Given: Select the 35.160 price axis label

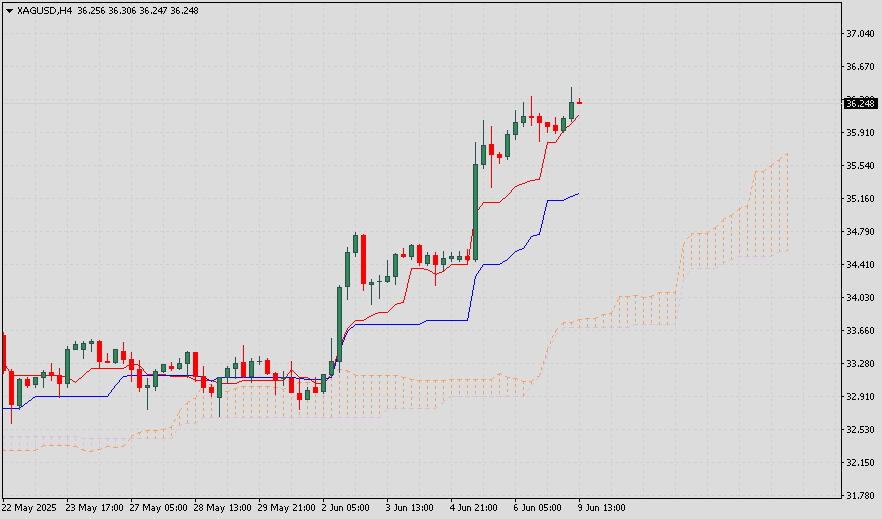Looking at the screenshot, I should click(861, 199).
